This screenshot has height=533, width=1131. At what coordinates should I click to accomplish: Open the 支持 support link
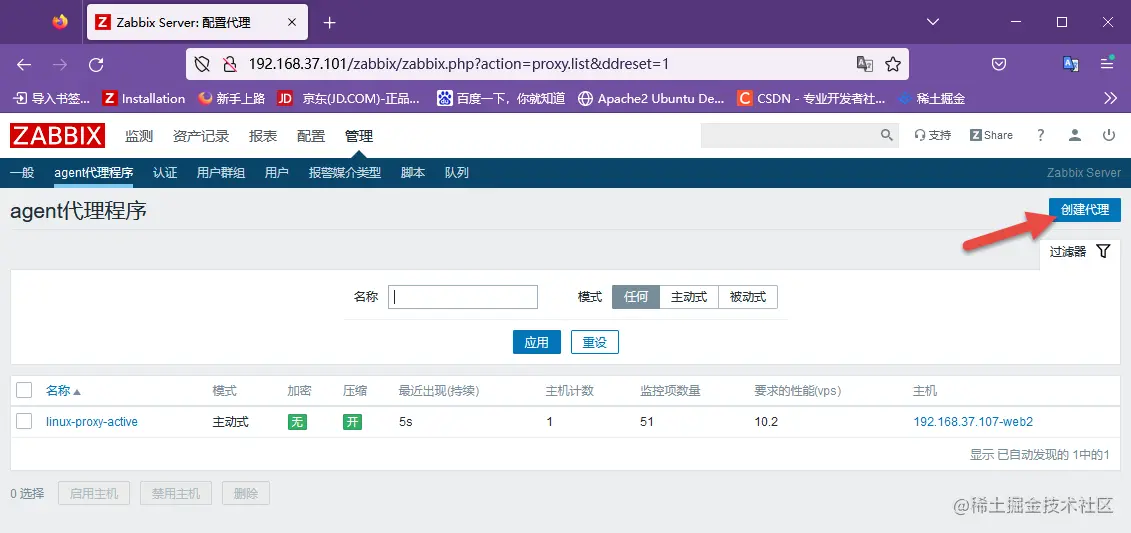(x=933, y=135)
